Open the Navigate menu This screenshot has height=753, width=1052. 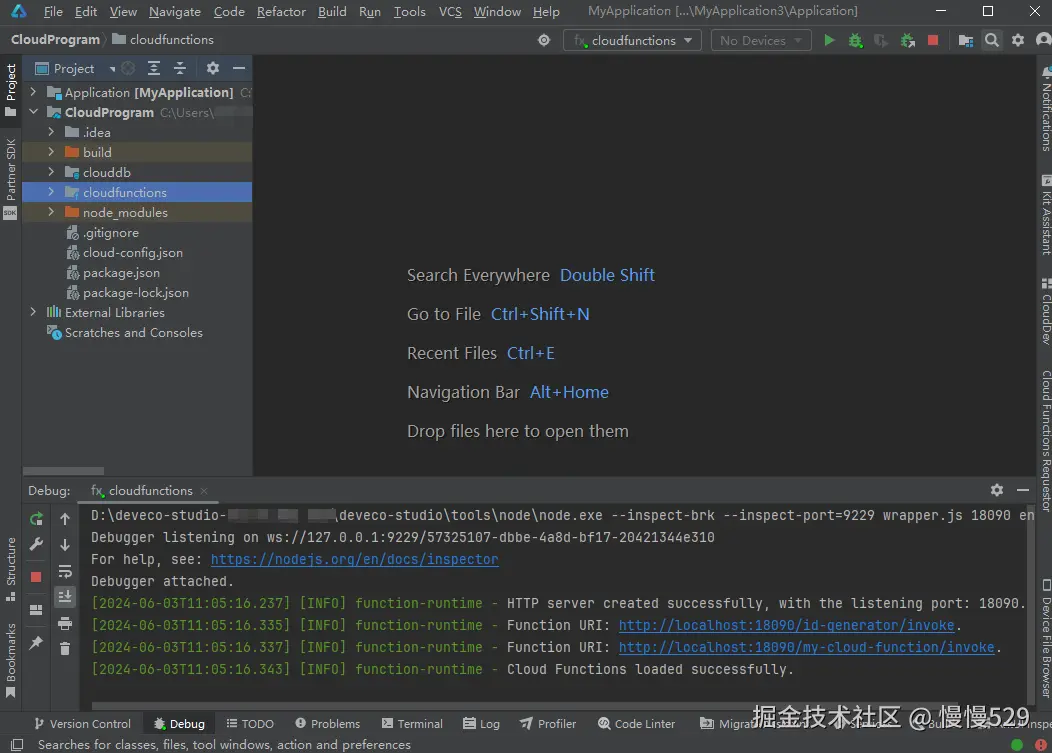174,11
